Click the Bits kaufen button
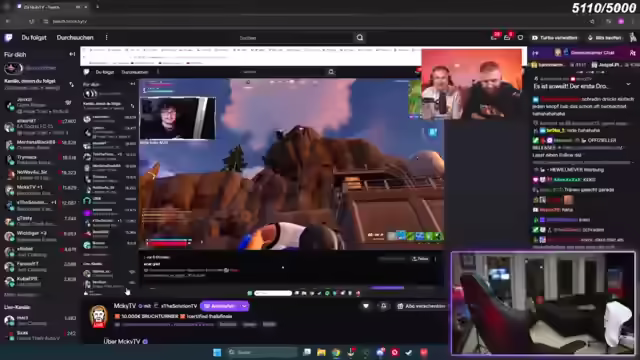 pos(604,38)
